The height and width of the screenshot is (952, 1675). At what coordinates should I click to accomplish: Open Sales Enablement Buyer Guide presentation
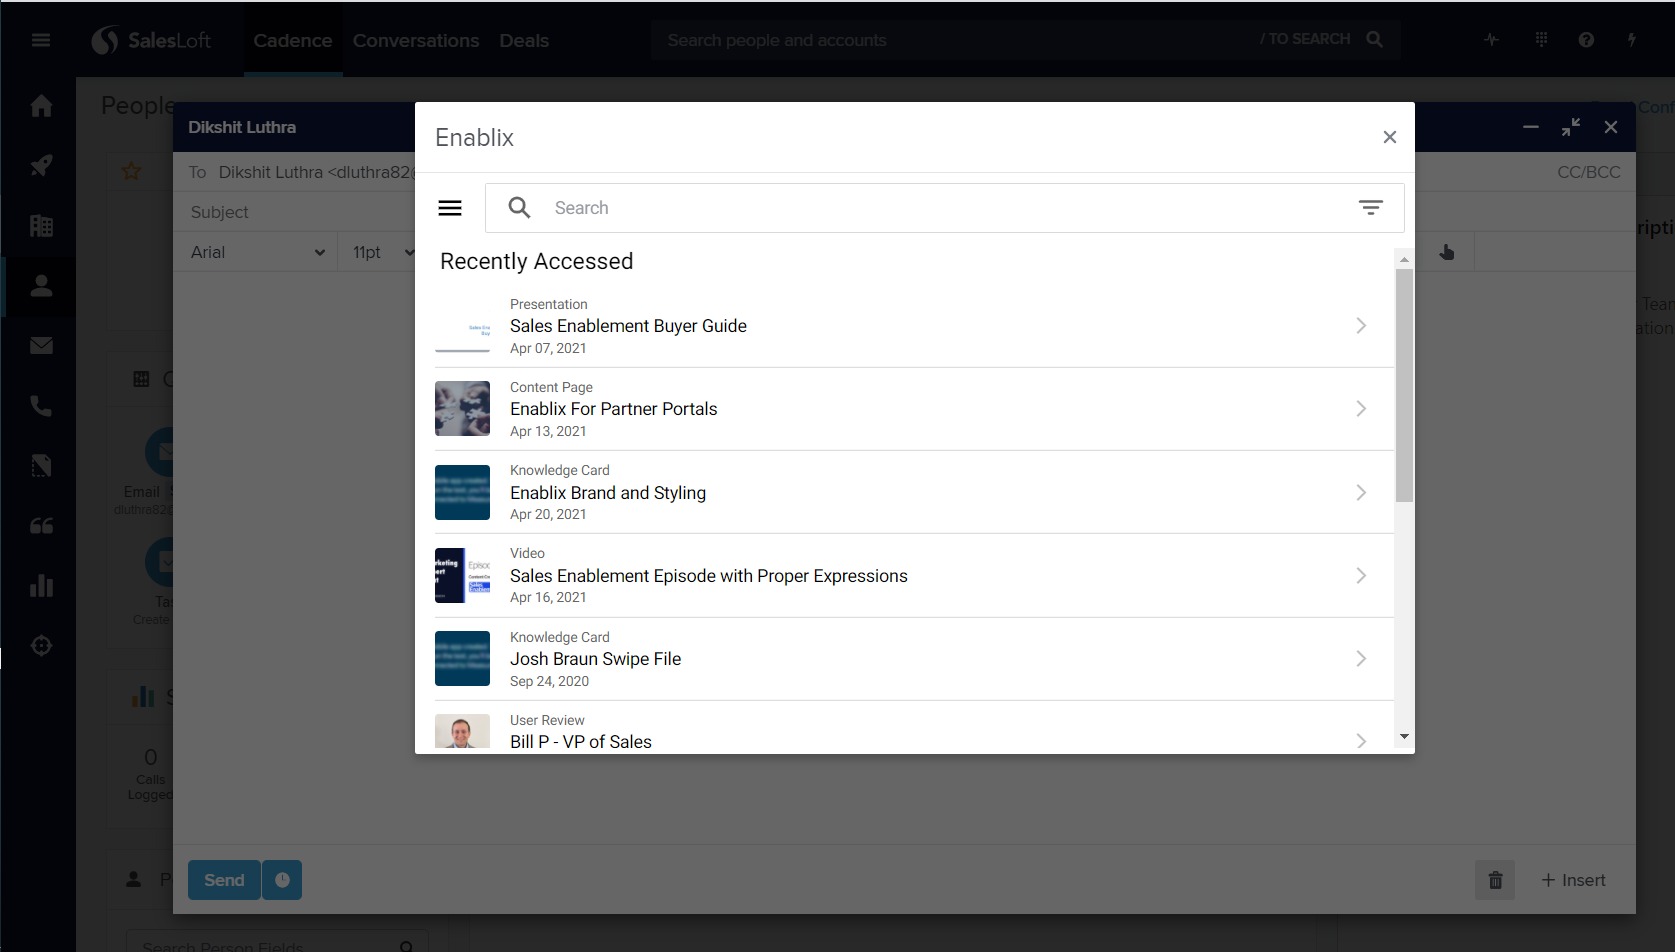point(628,326)
